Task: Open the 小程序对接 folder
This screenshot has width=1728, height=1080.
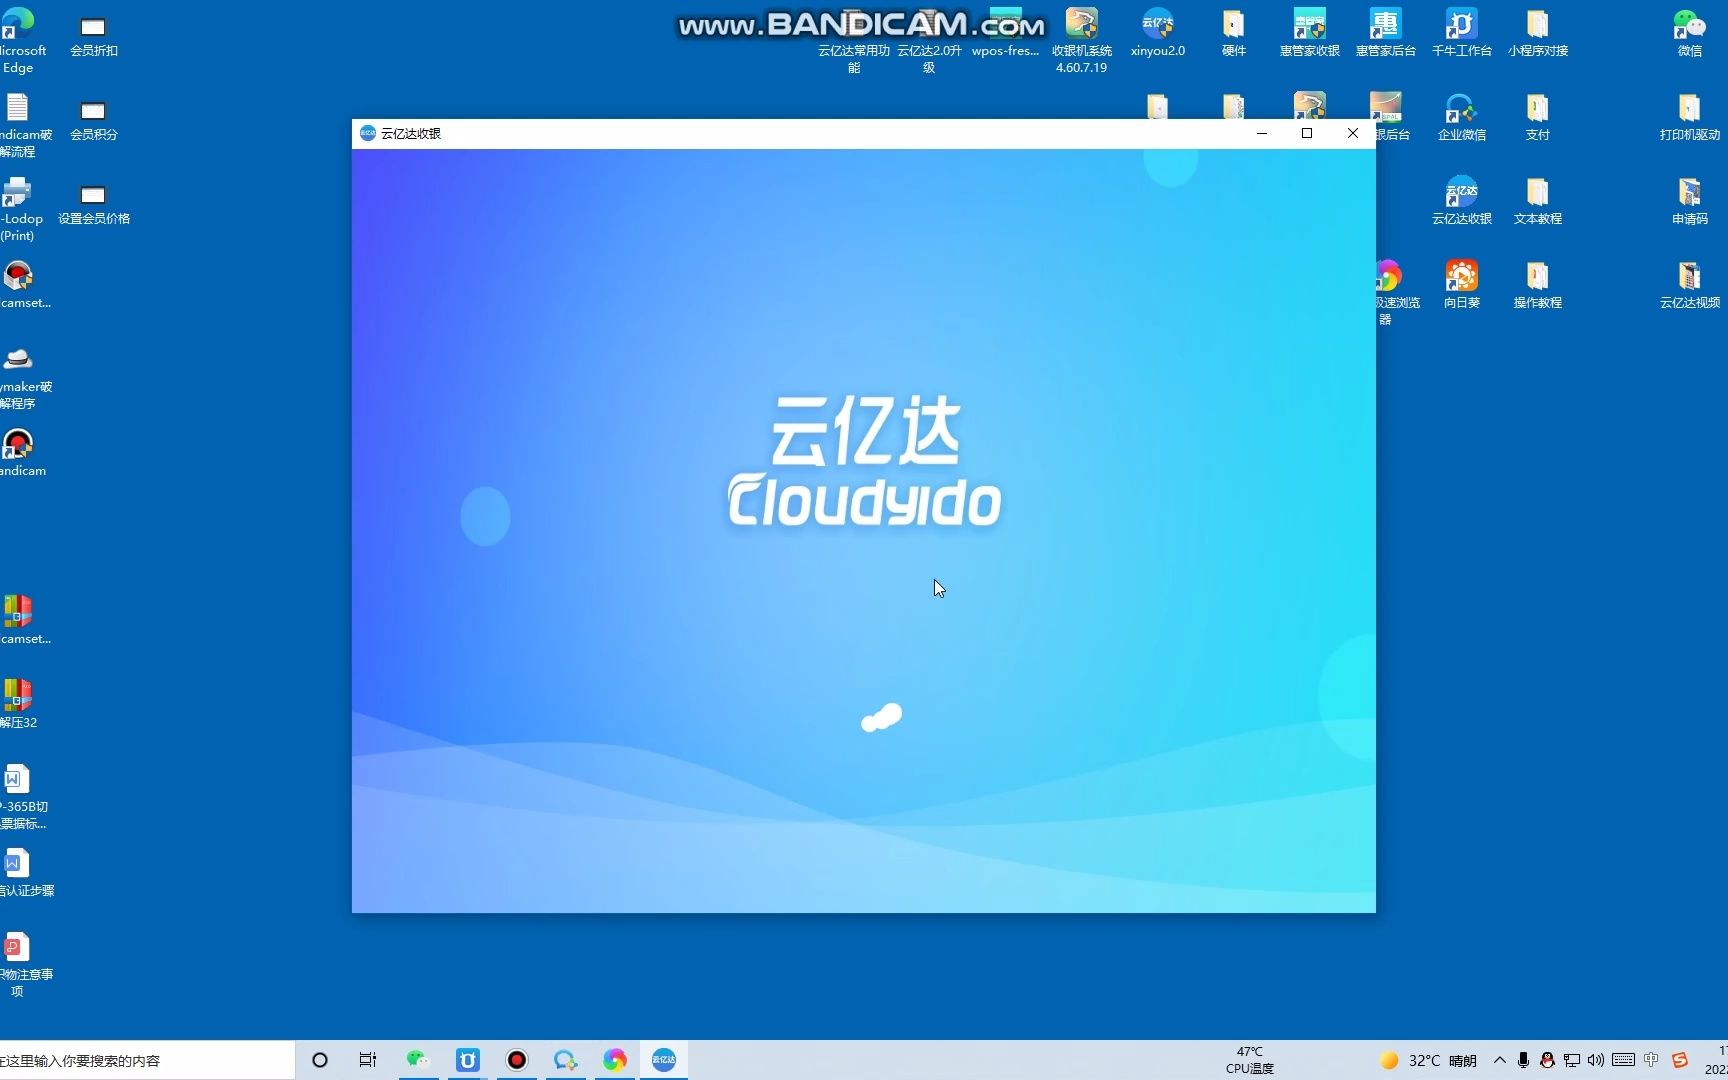Action: (1537, 33)
